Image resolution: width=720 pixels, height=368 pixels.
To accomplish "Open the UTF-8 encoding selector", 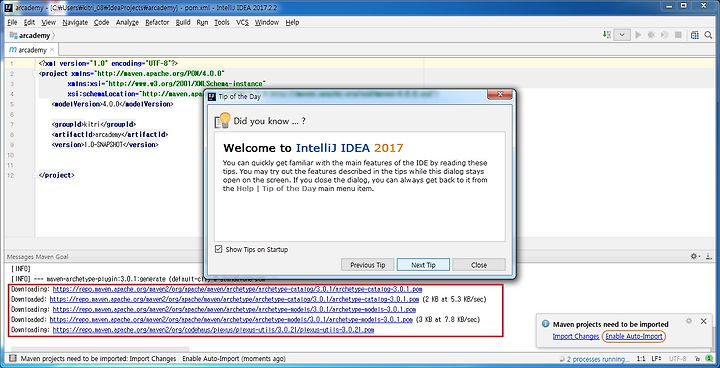I will pos(677,359).
